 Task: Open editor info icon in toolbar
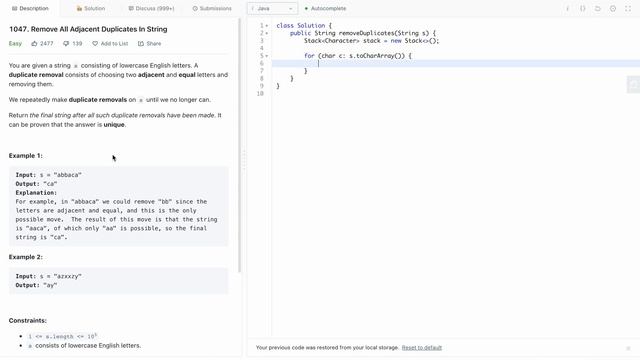[567, 9]
